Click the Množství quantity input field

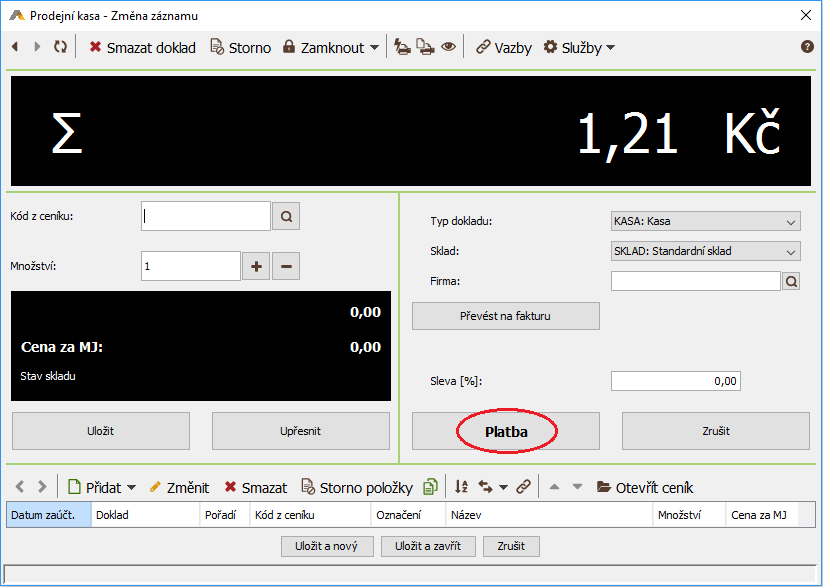(191, 266)
